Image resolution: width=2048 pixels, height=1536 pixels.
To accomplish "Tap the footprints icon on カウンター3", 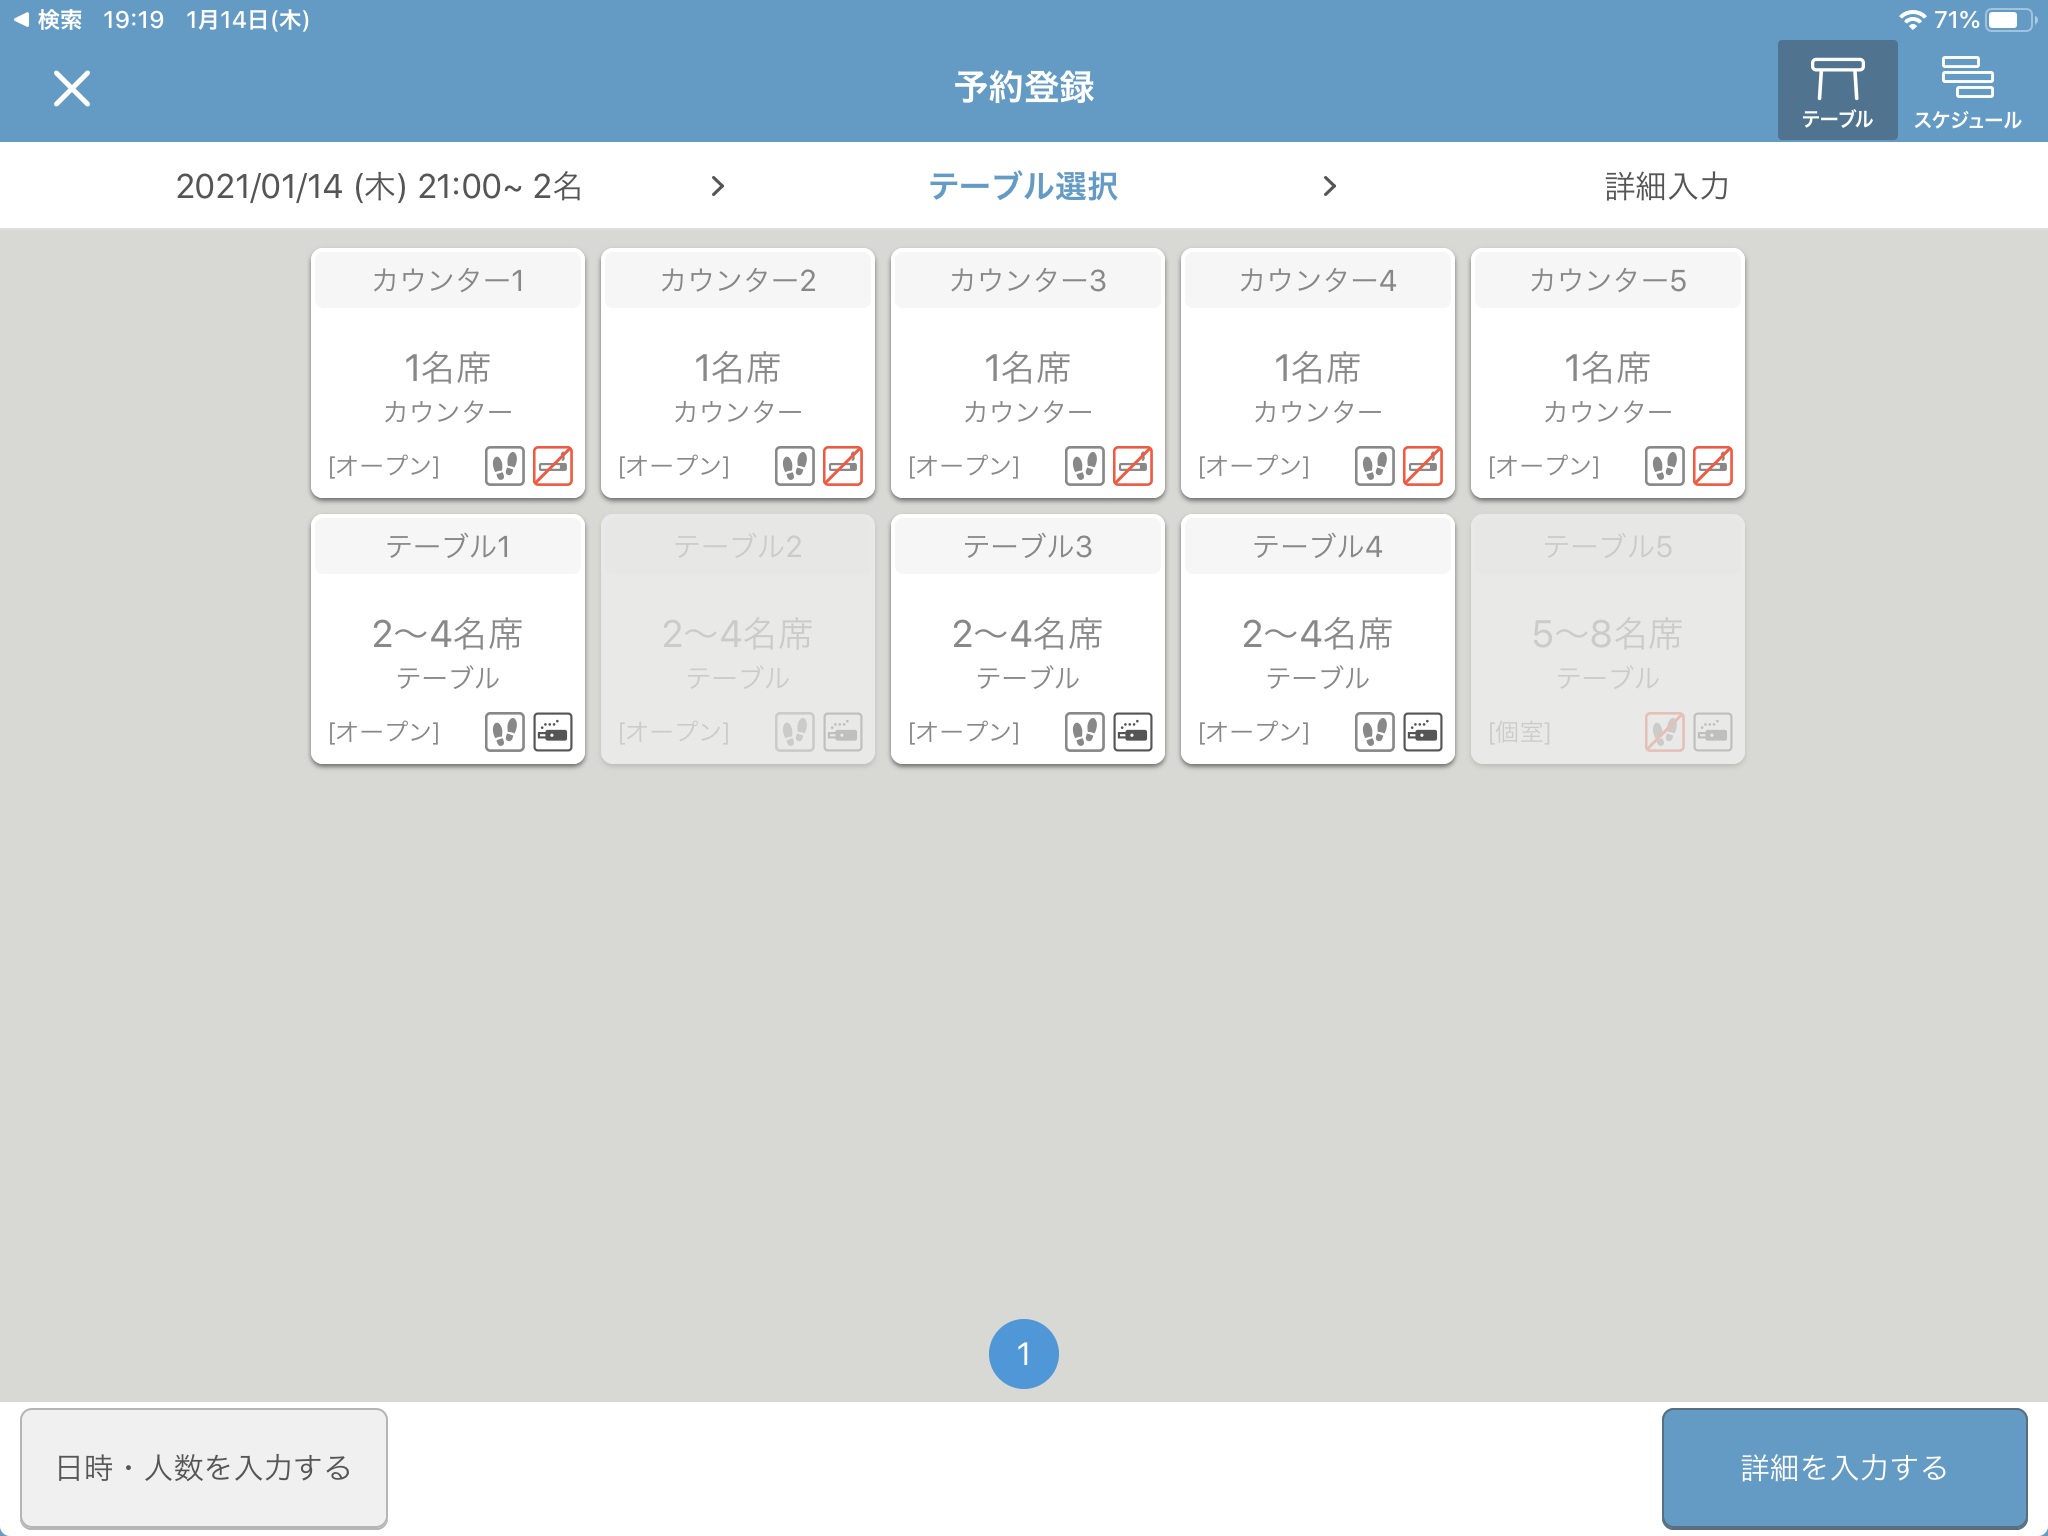I will coord(1084,466).
